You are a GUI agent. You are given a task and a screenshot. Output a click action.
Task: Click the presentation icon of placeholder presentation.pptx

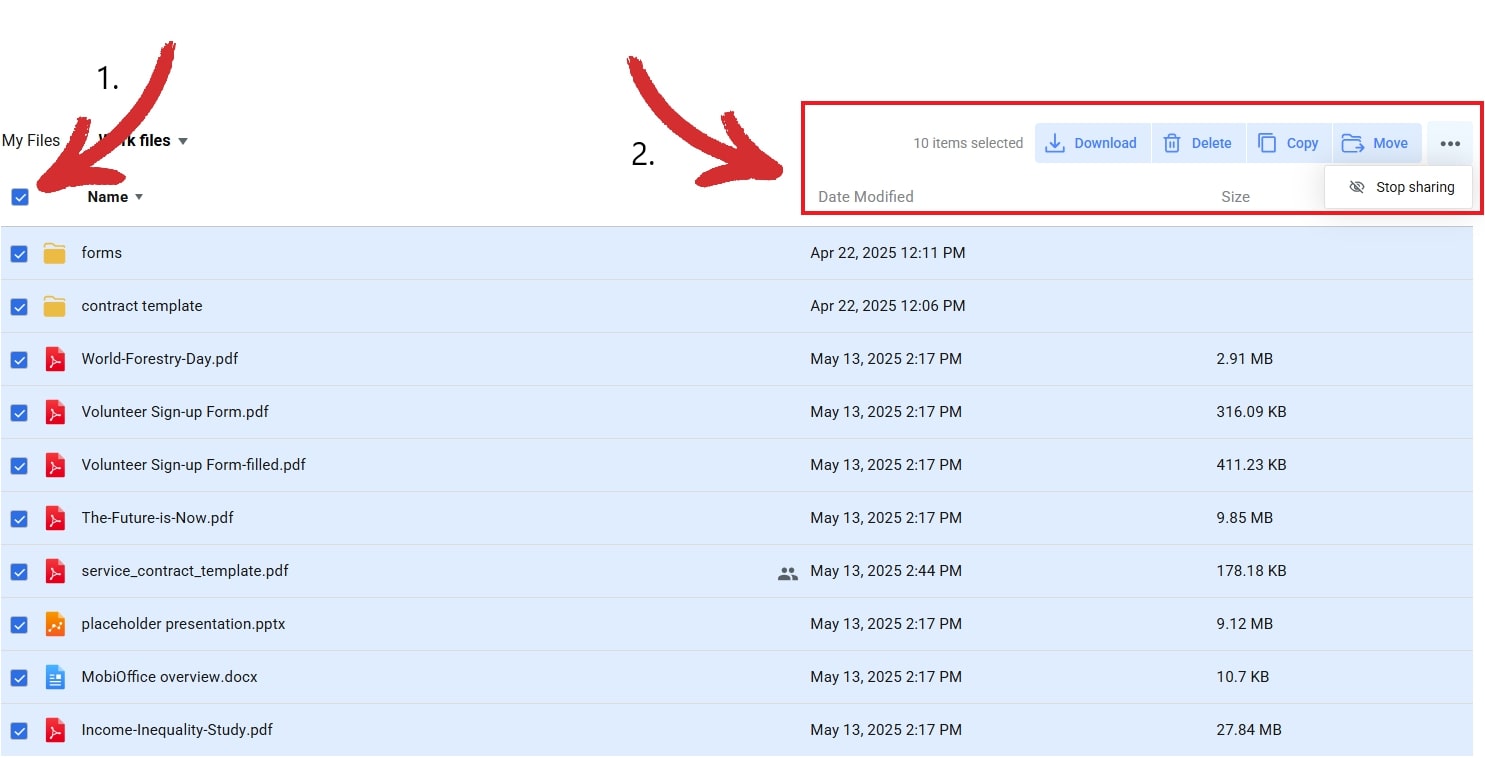coord(55,624)
